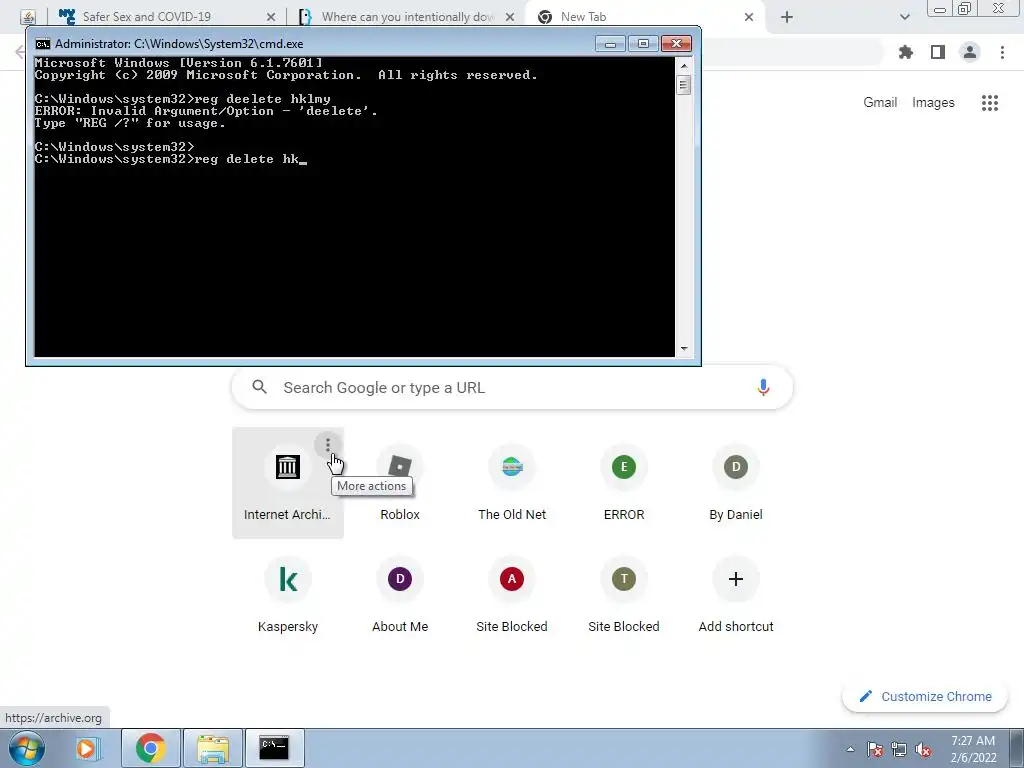Click the cmd window scrollbar thumb
The width and height of the screenshot is (1024, 768).
click(684, 85)
